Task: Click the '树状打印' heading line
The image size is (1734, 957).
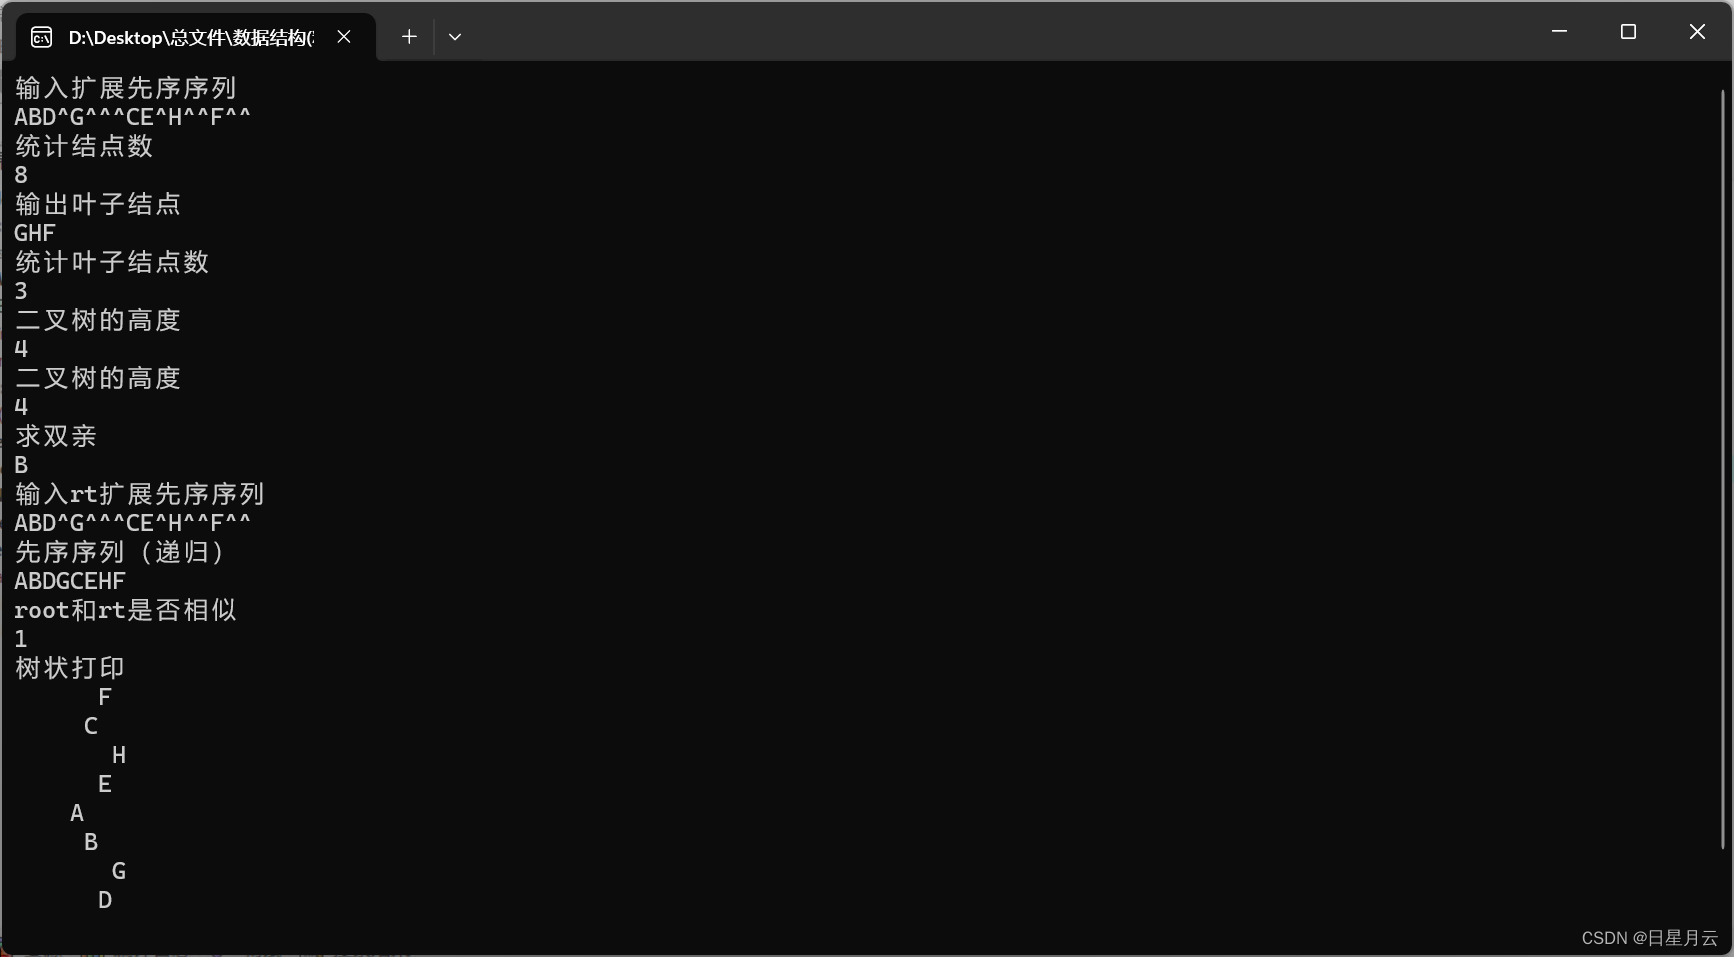Action: 70,668
